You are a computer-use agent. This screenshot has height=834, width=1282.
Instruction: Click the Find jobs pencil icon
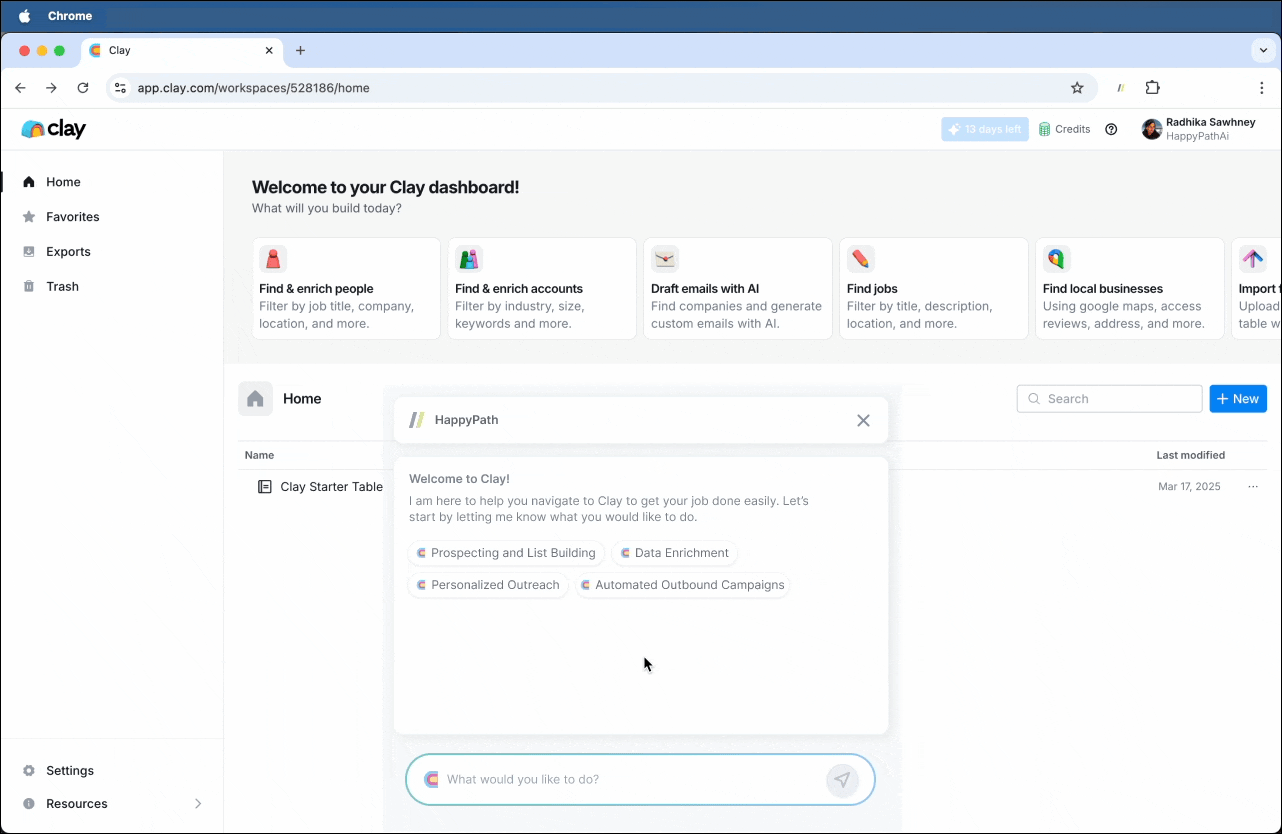click(x=861, y=259)
